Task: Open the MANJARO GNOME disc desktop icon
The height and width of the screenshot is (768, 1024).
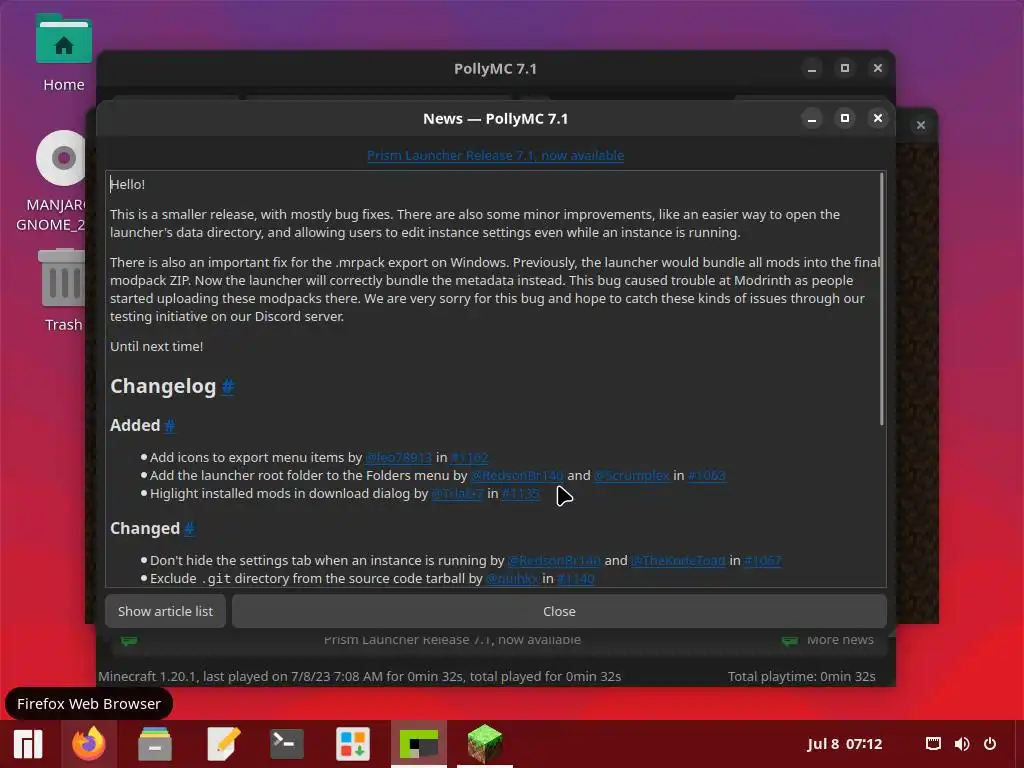Action: tap(60, 181)
